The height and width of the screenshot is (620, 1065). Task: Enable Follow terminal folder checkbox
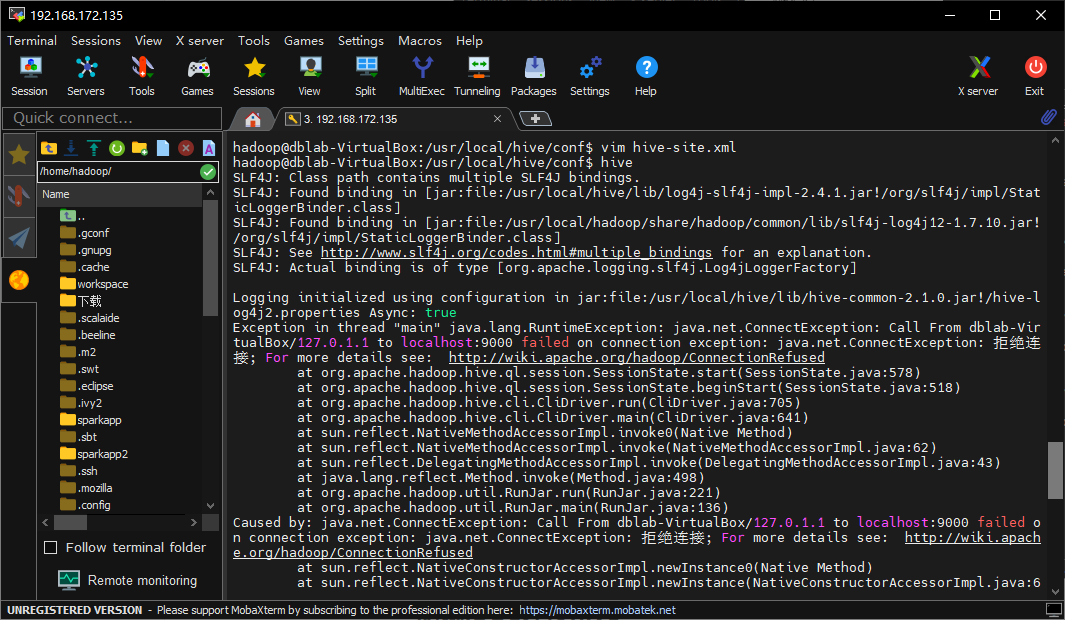[50, 547]
